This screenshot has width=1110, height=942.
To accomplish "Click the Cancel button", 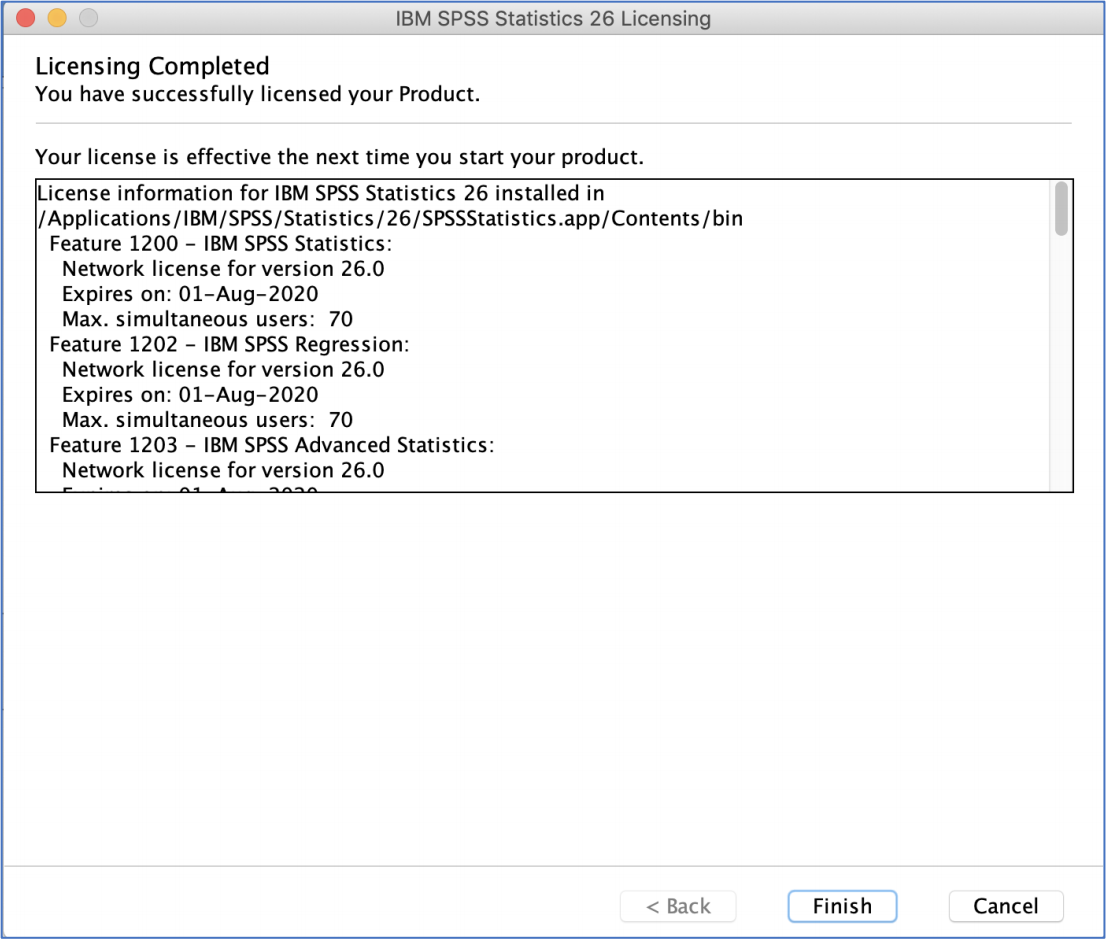I will [x=1008, y=908].
